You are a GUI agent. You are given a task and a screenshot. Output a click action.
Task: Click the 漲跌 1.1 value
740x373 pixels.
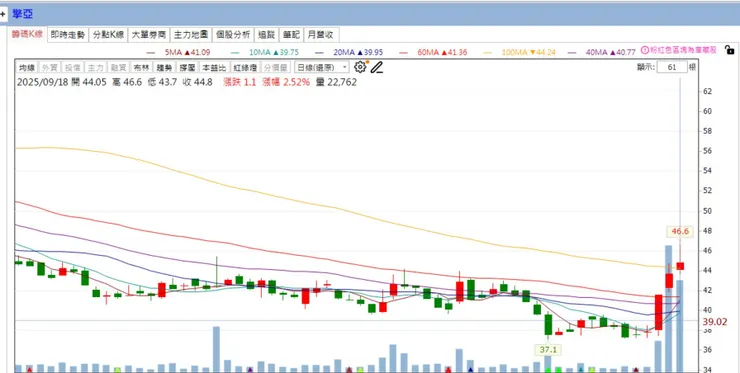[x=240, y=82]
